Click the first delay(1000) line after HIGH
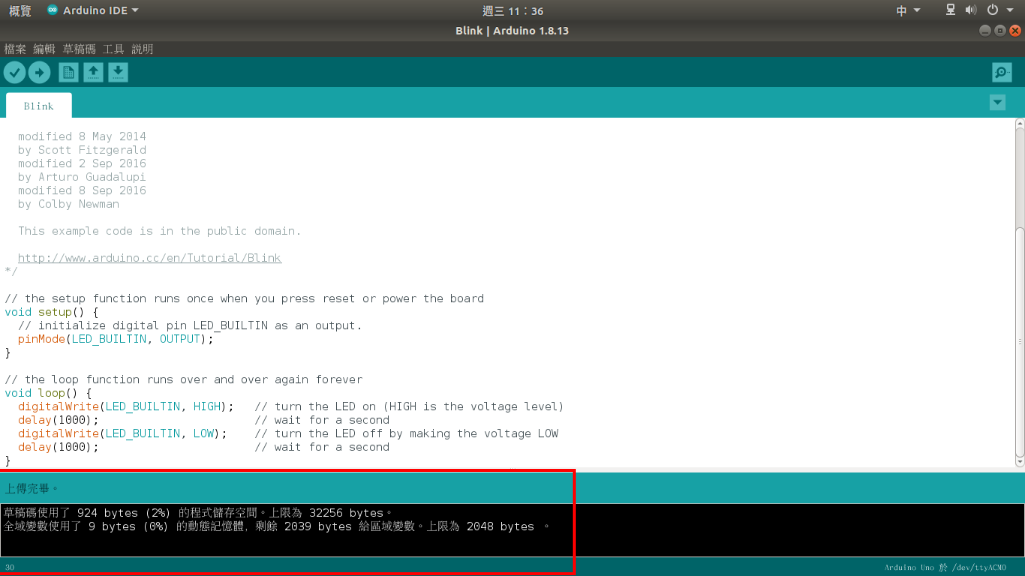The width and height of the screenshot is (1025, 576). point(58,420)
